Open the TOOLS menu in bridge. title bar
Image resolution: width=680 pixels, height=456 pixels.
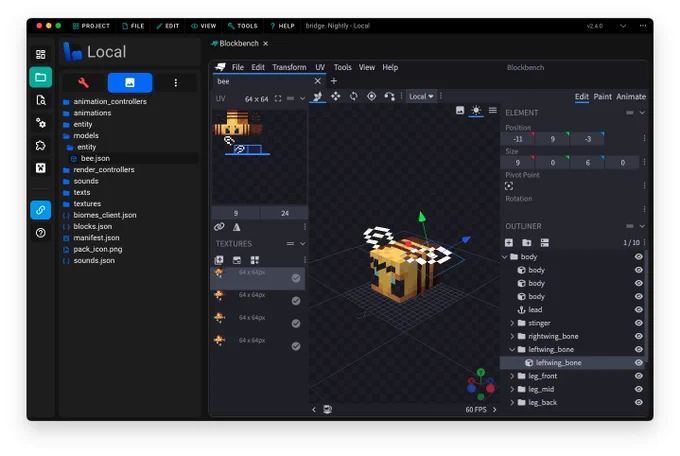pyautogui.click(x=243, y=26)
